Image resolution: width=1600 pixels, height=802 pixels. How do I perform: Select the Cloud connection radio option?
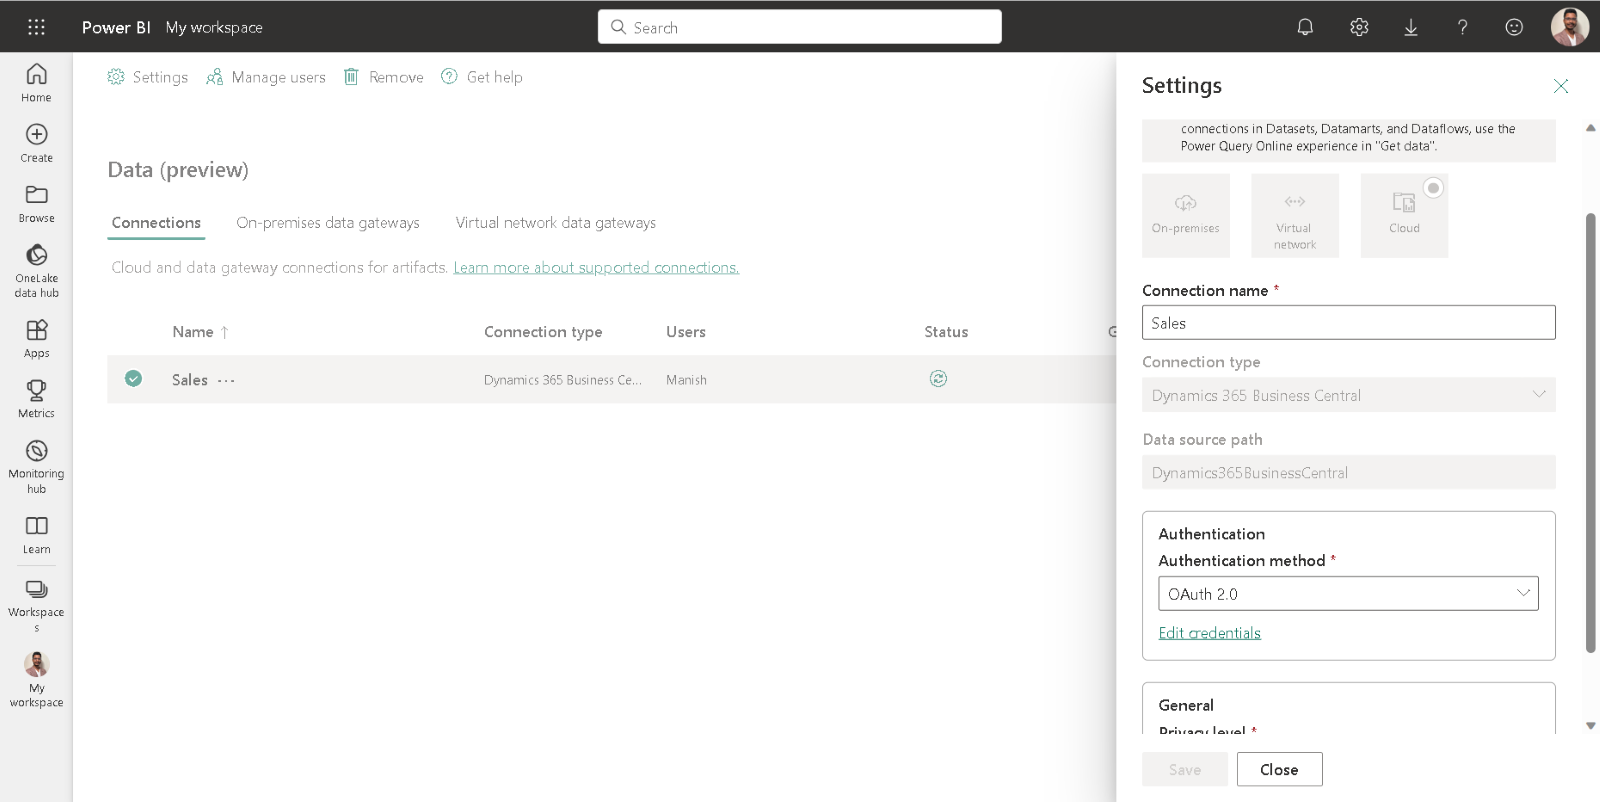(x=1433, y=188)
